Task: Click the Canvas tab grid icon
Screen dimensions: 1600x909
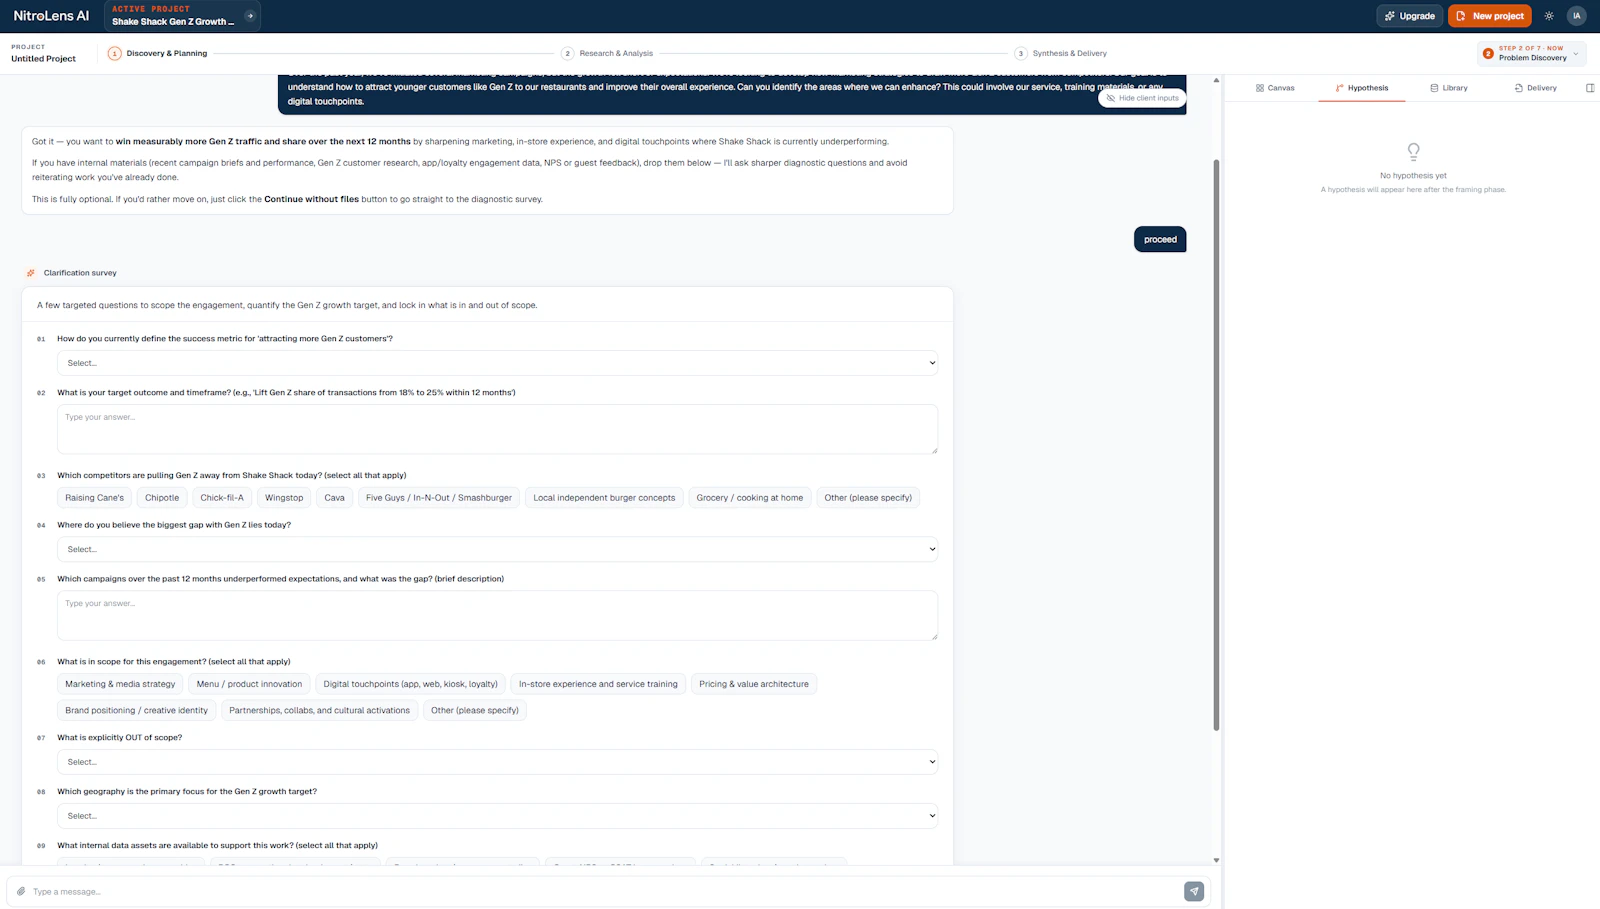Action: 1260,88
